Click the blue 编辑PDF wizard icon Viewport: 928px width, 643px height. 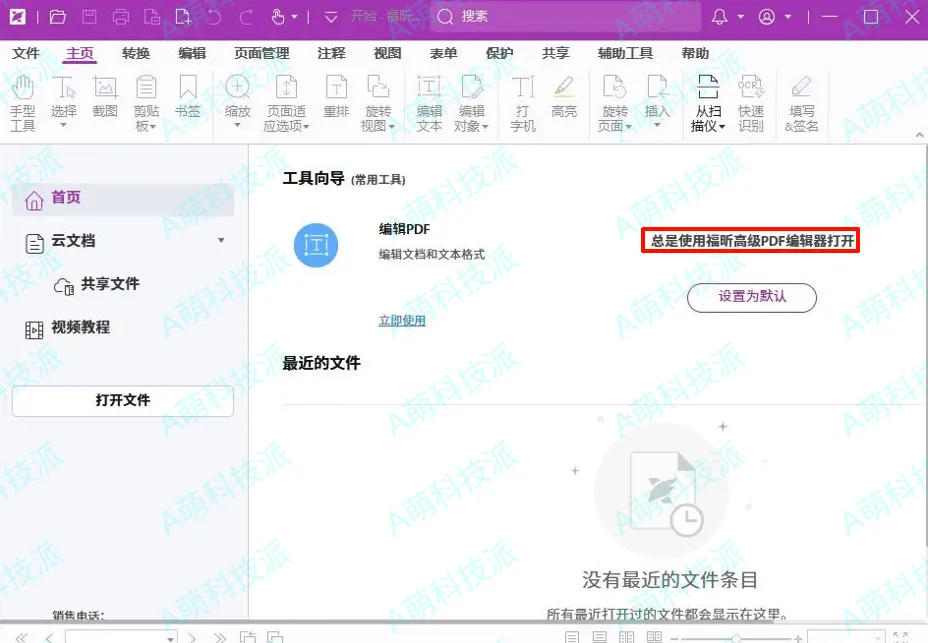[316, 245]
